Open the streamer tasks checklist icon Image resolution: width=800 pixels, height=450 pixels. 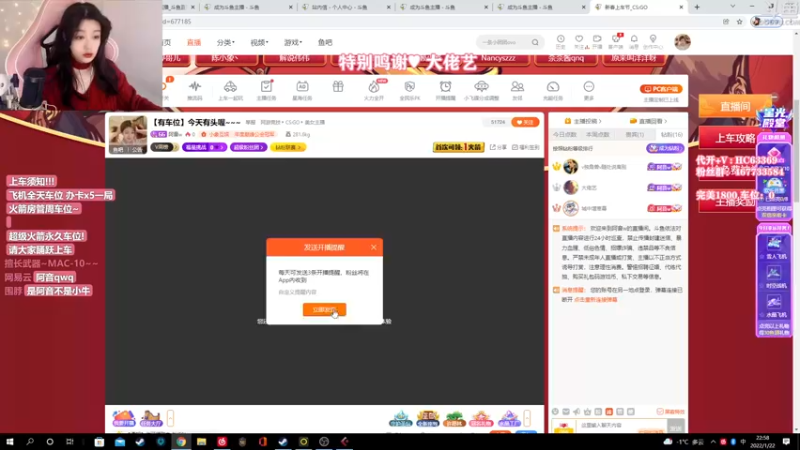(266, 89)
